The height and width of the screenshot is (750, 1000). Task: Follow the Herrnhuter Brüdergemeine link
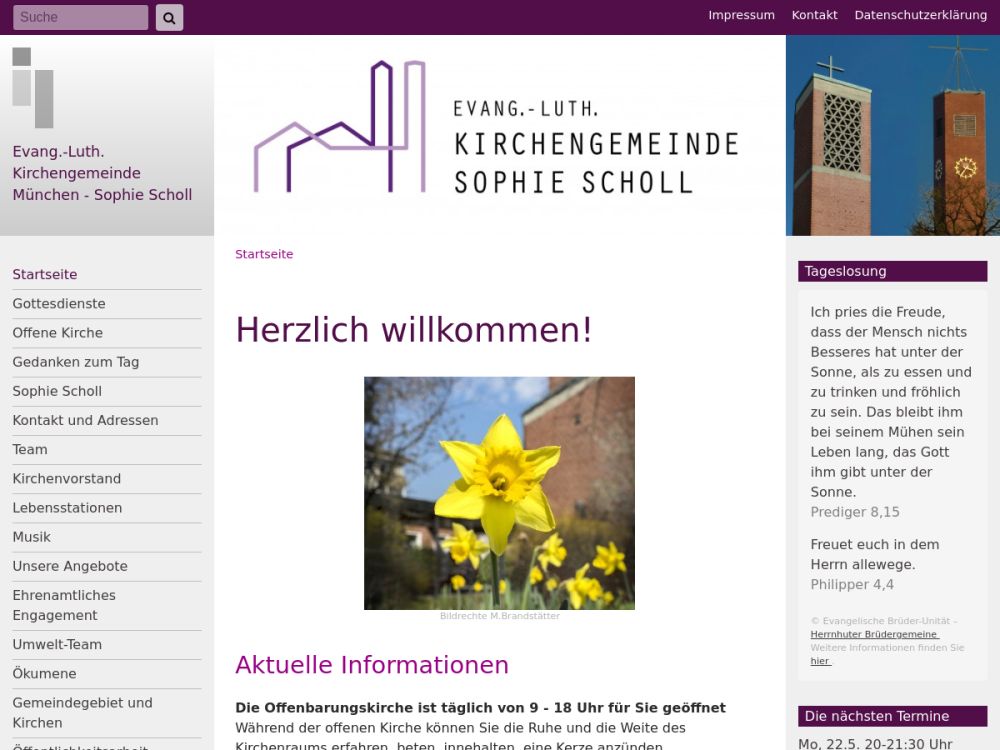[874, 634]
